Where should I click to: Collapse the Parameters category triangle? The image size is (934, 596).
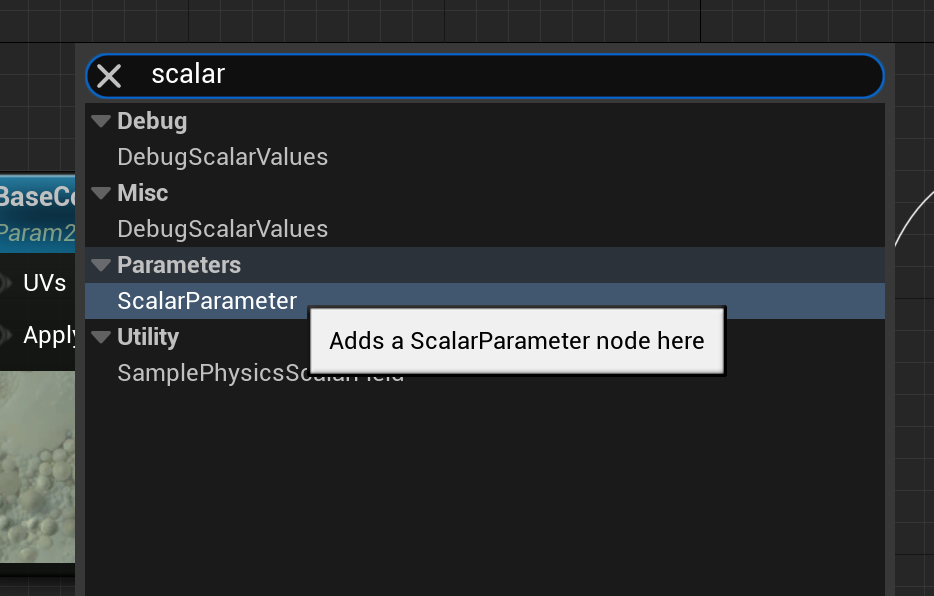point(100,265)
